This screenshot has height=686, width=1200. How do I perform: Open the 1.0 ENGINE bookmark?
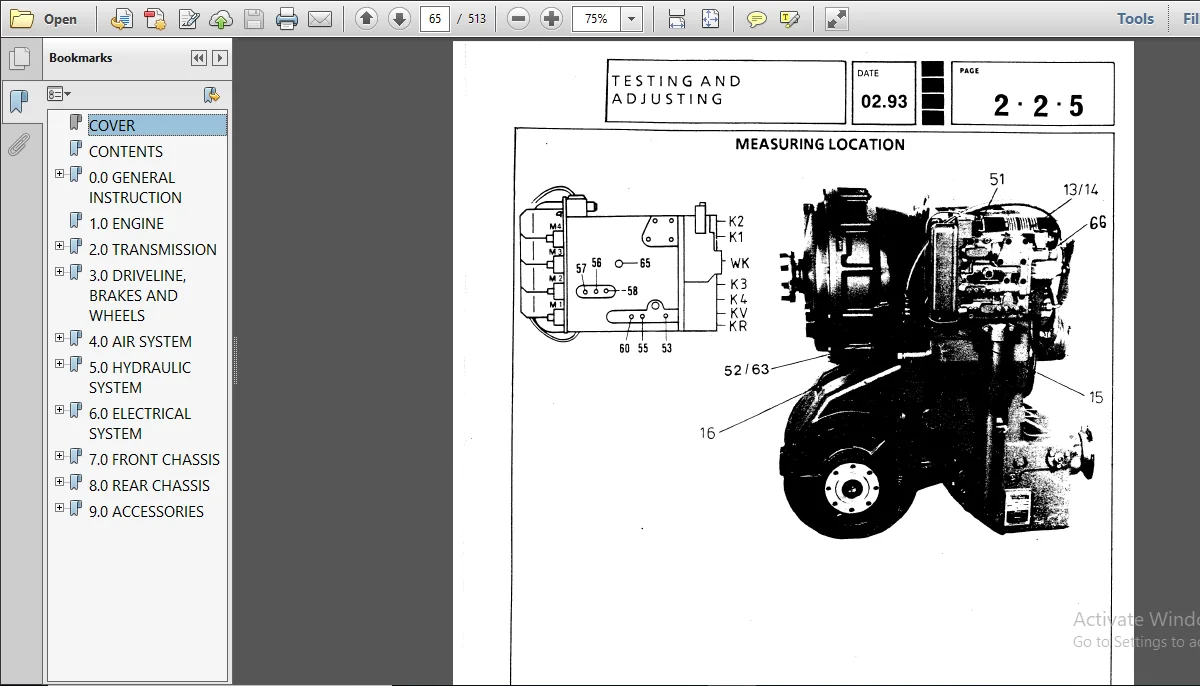[x=126, y=223]
